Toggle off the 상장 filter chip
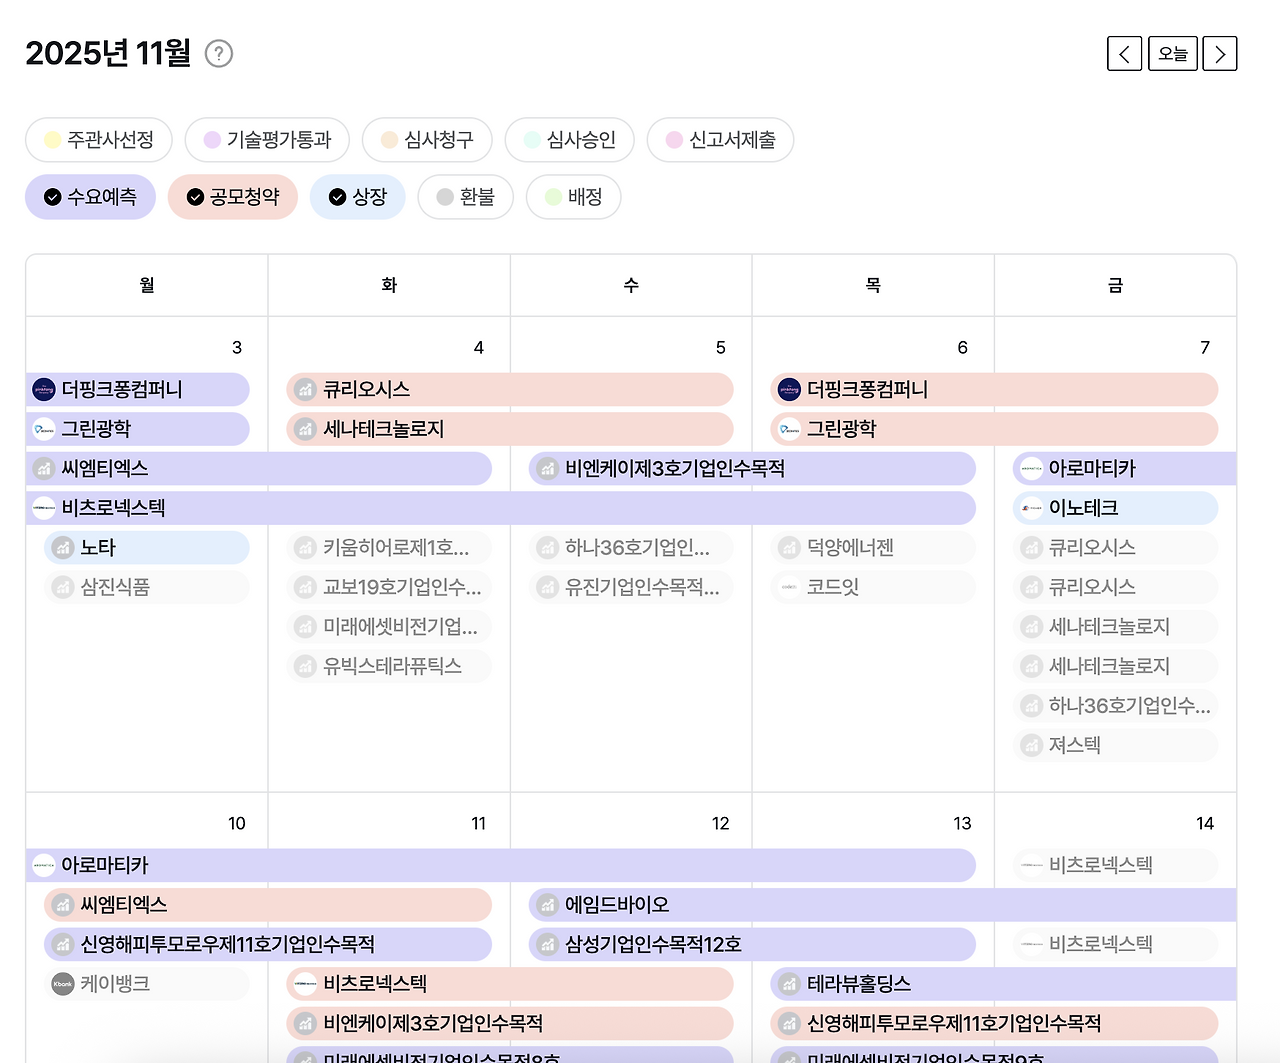This screenshot has width=1280, height=1063. 357,197
